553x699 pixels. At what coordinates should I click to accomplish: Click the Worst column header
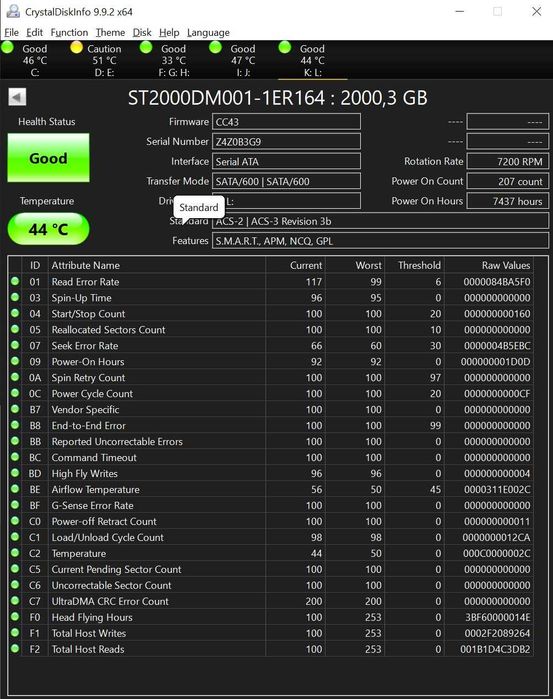tap(355, 265)
